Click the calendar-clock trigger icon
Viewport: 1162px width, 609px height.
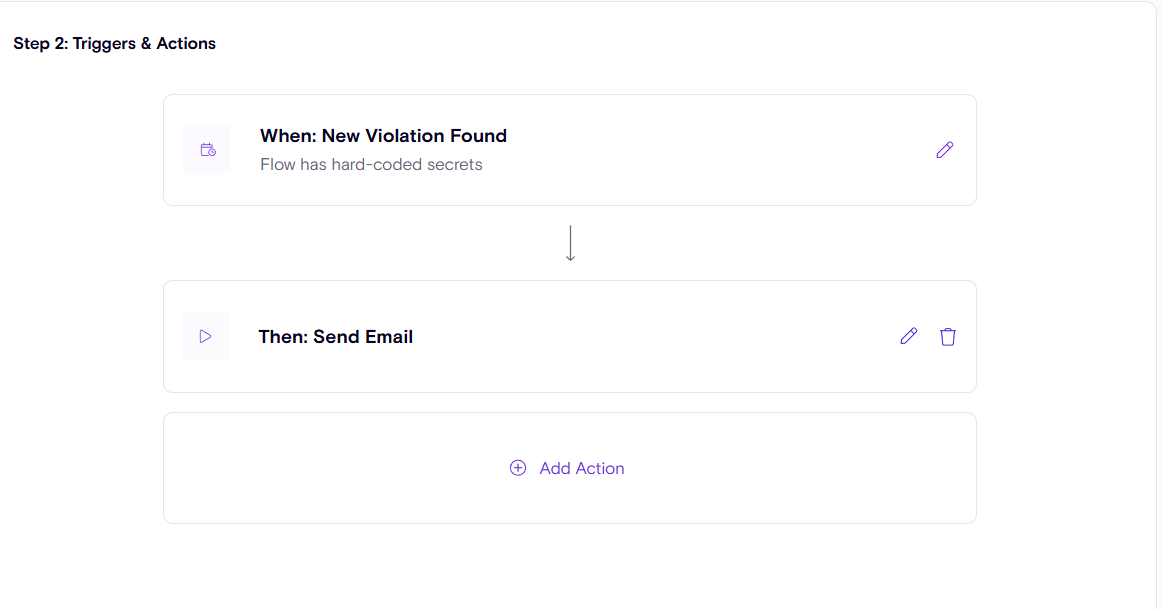point(208,150)
